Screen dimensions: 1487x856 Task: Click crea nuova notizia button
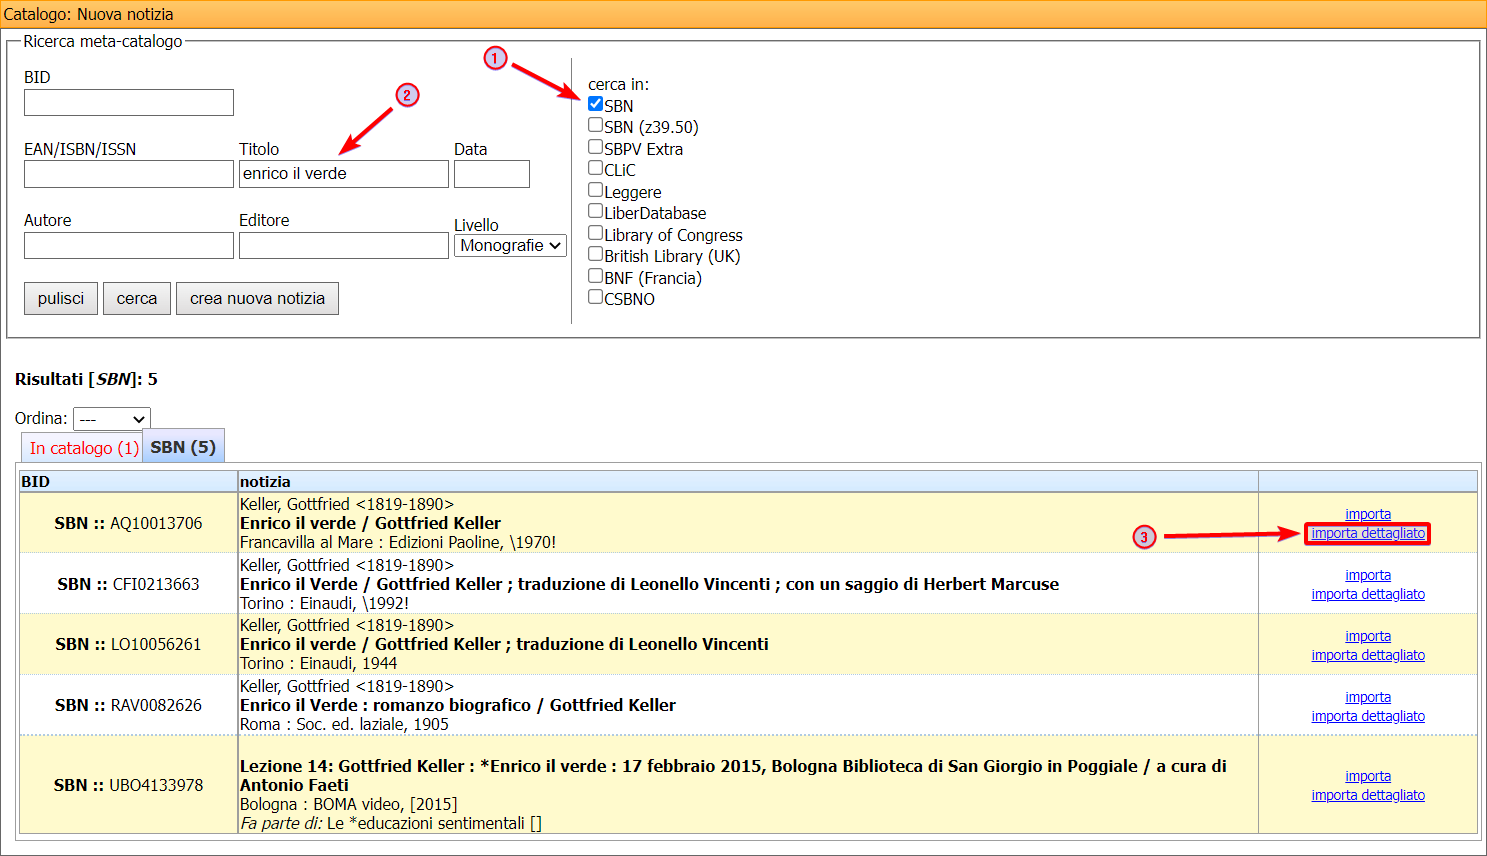click(257, 299)
